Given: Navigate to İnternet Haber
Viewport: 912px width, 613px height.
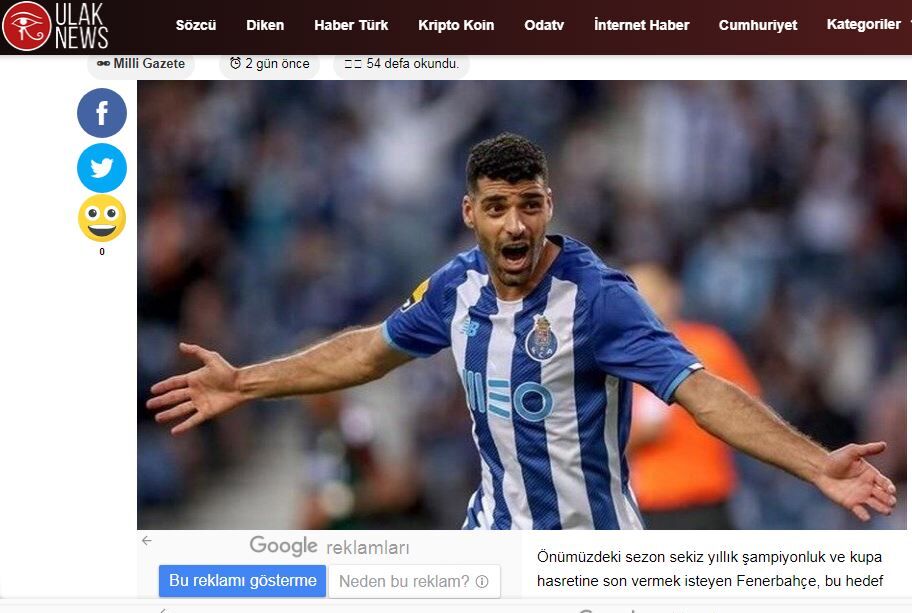Looking at the screenshot, I should pos(641,25).
